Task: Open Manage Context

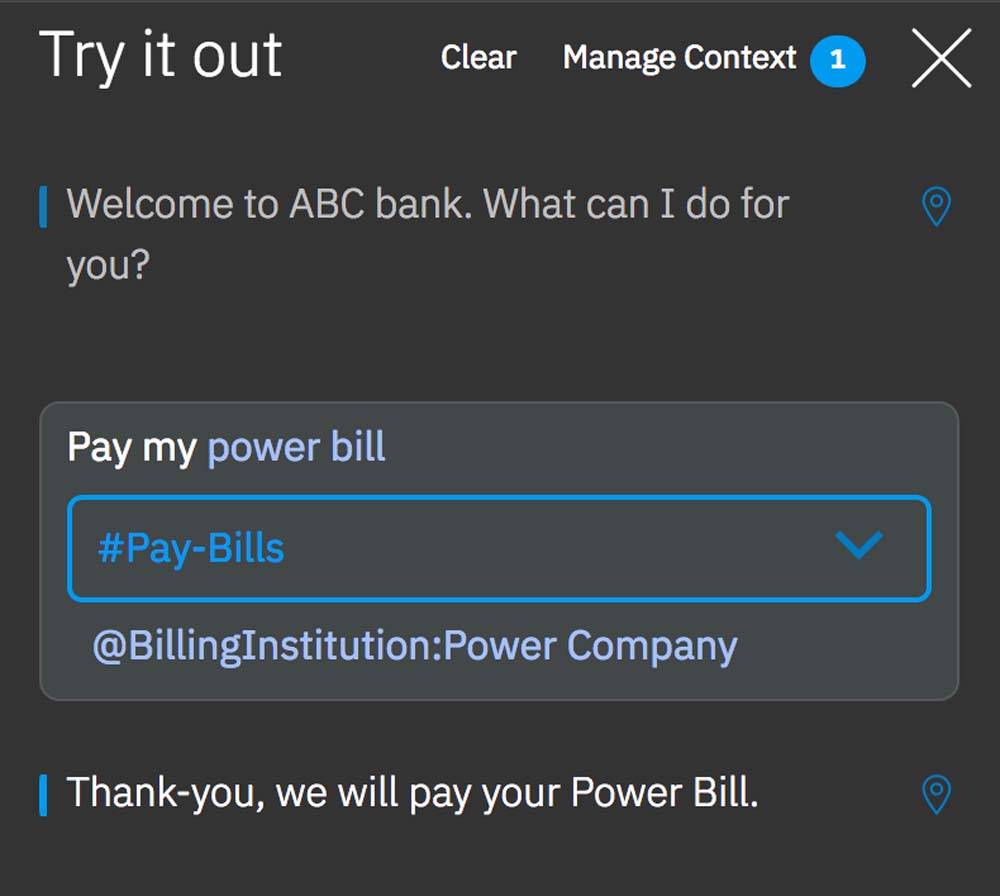Action: (x=679, y=58)
